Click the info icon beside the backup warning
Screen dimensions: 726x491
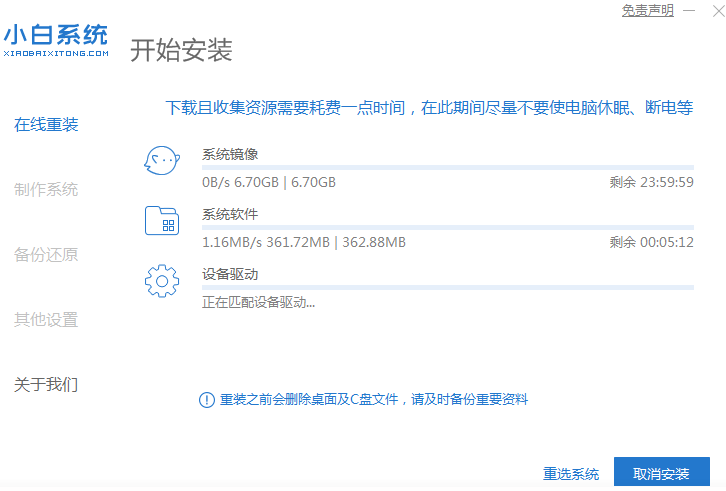pyautogui.click(x=207, y=400)
